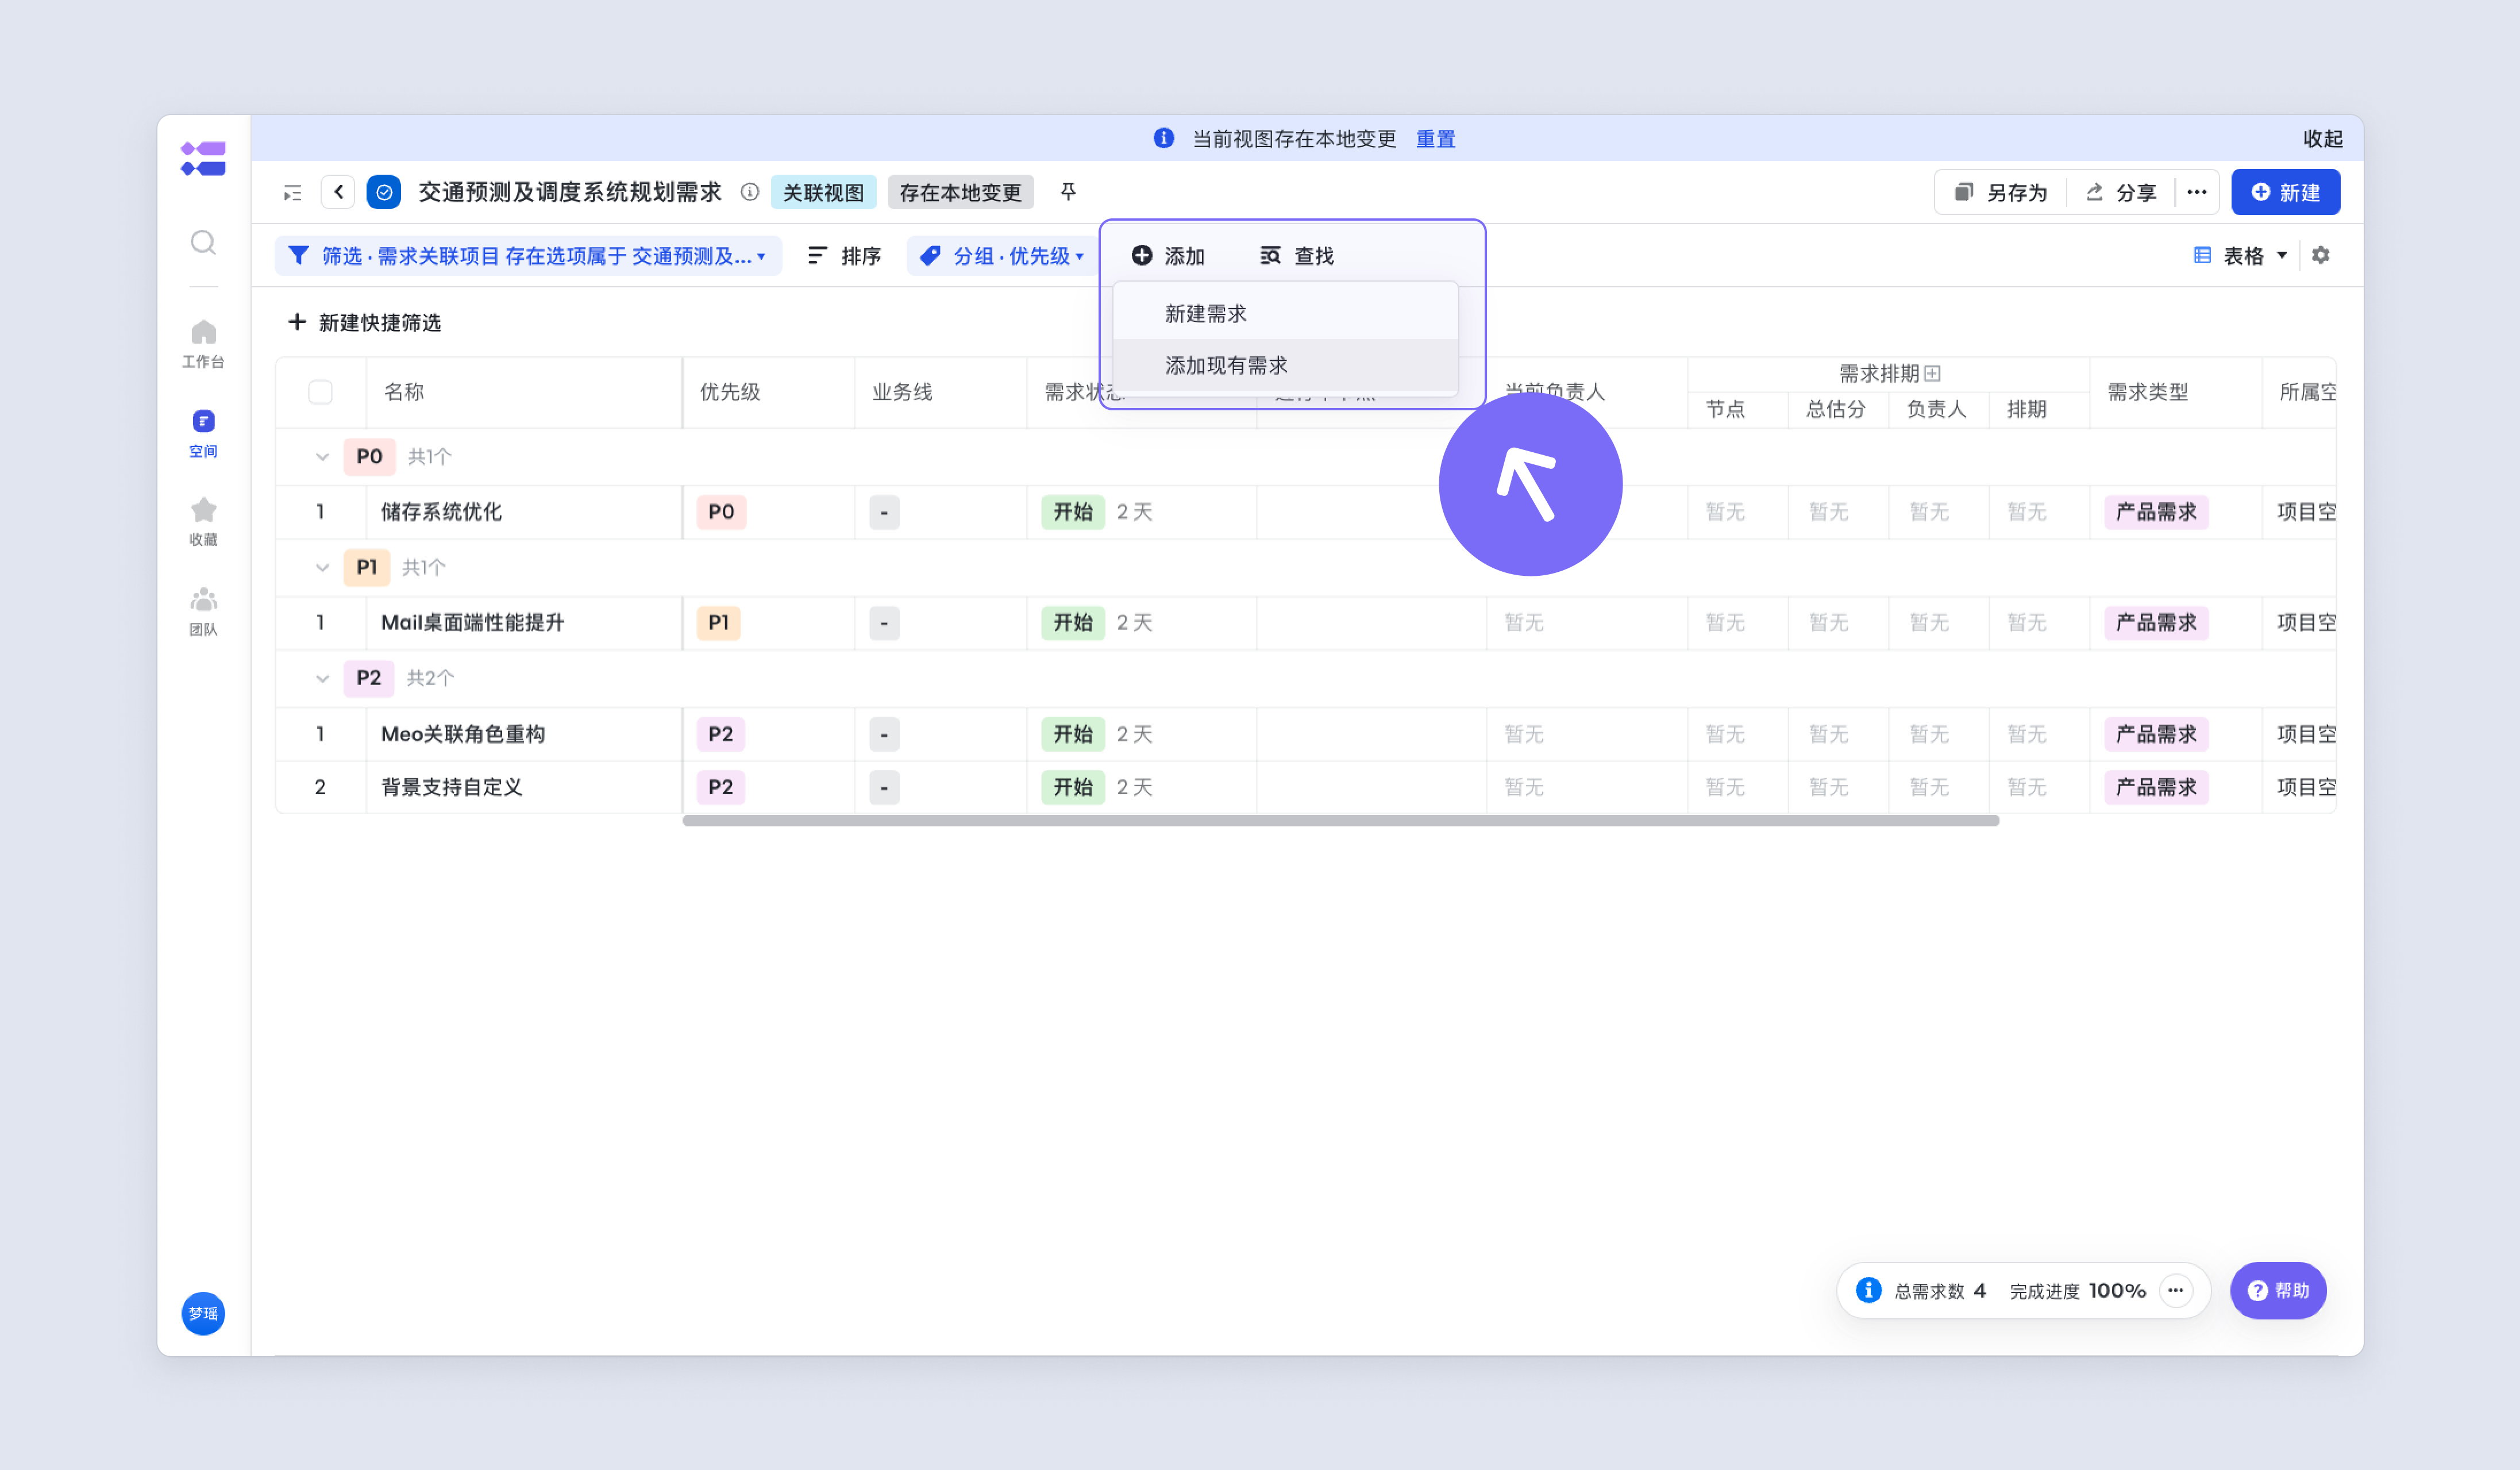This screenshot has width=2520, height=1470.
Task: Click 产品需求 type in Meo关联角色重构 row
Action: [2156, 734]
